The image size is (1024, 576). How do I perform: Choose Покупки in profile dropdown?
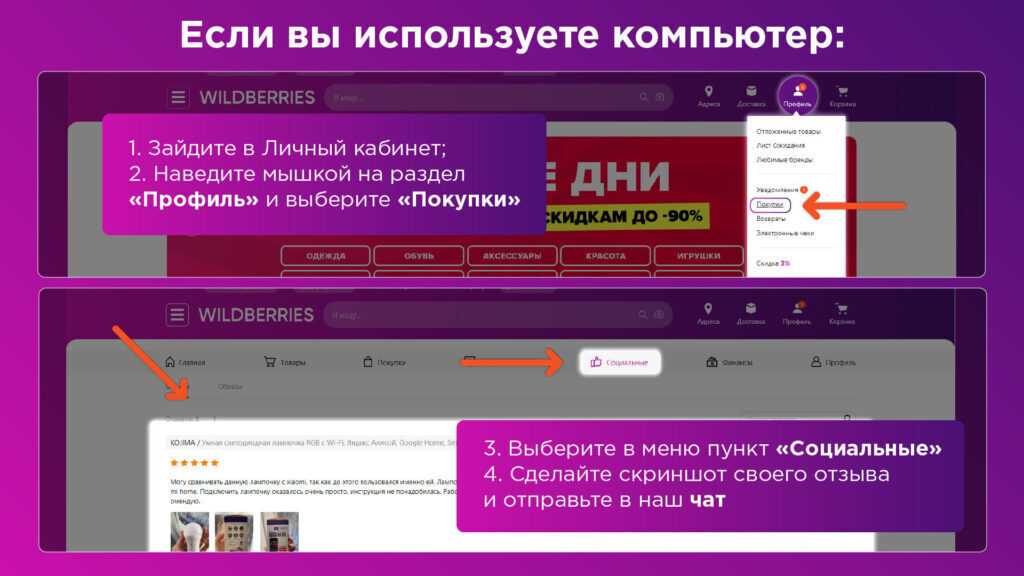point(770,204)
